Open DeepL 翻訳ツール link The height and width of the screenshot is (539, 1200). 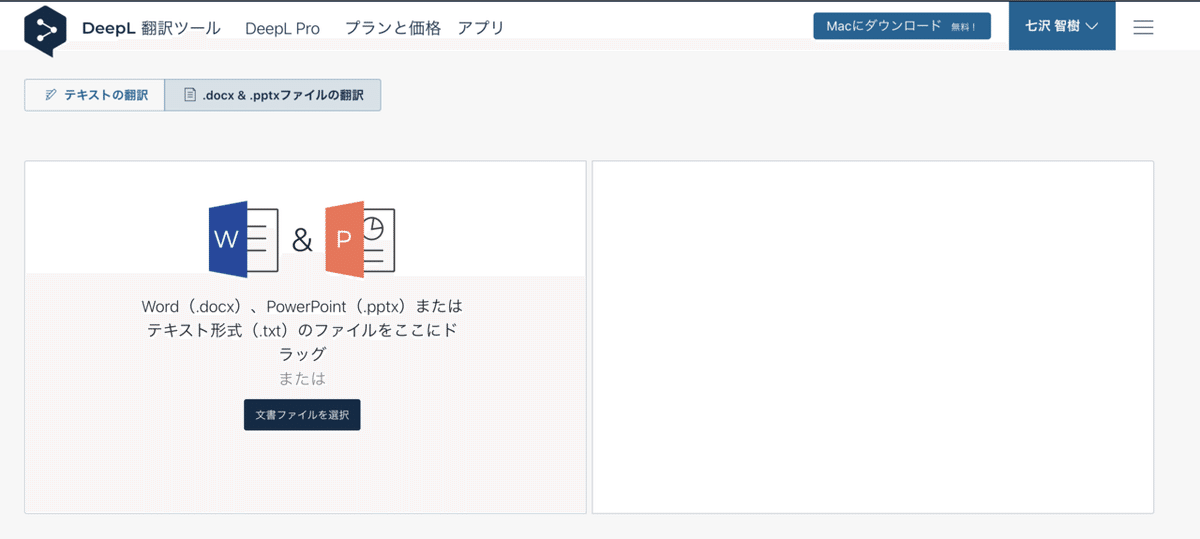click(152, 28)
